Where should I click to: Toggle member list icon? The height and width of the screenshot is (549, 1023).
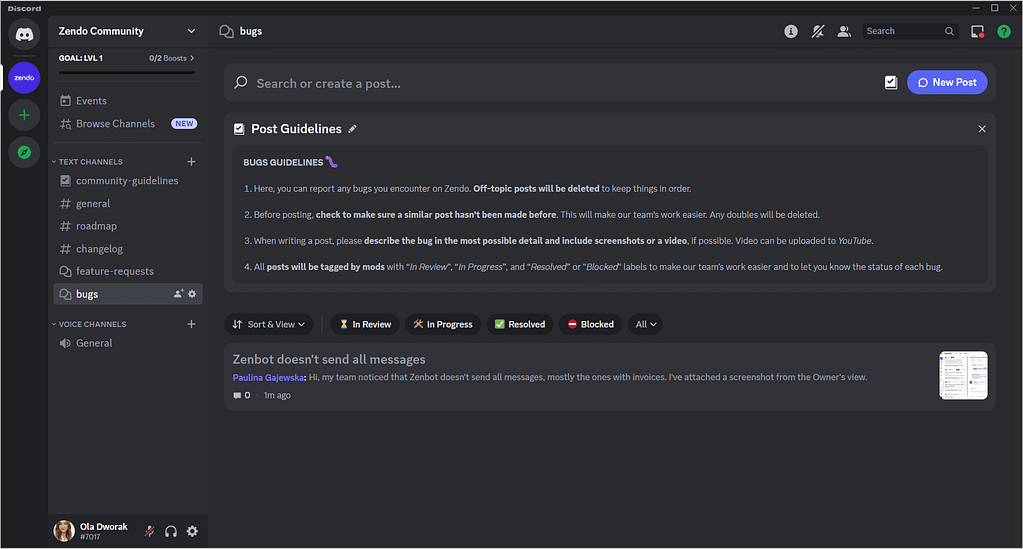pyautogui.click(x=844, y=31)
